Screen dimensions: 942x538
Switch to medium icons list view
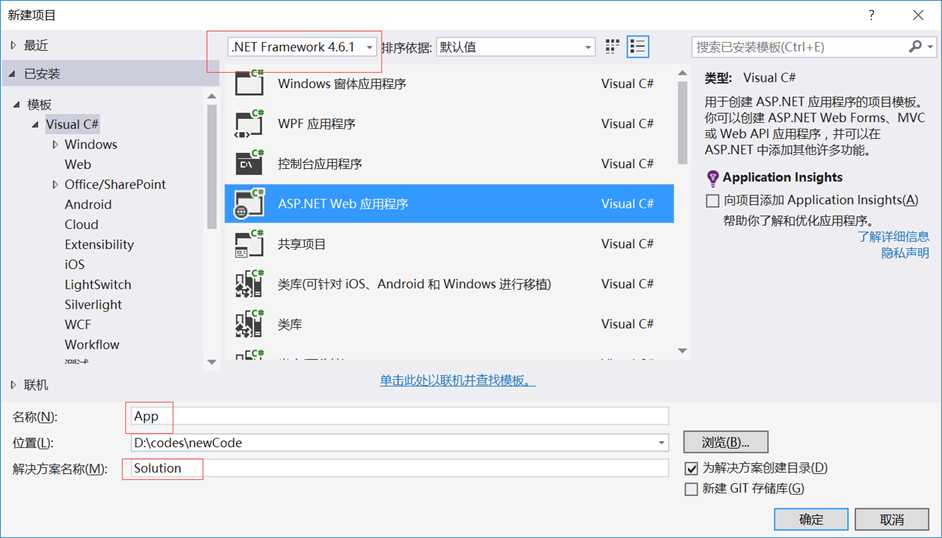(x=637, y=47)
